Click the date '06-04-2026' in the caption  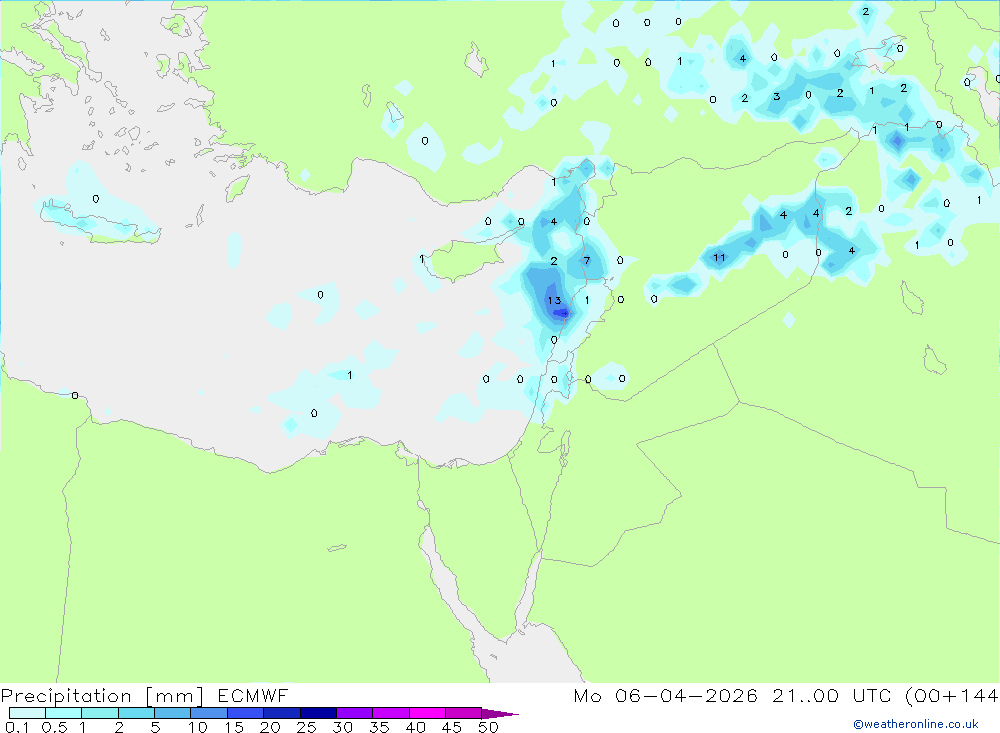point(686,695)
